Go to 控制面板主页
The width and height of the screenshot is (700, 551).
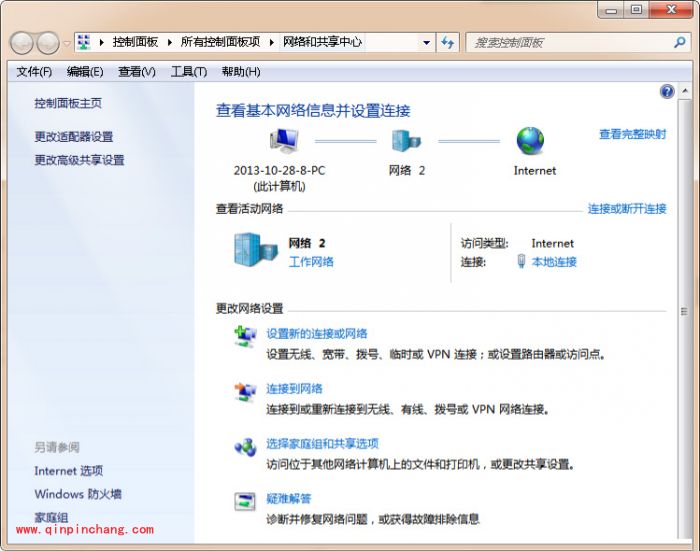click(x=68, y=103)
